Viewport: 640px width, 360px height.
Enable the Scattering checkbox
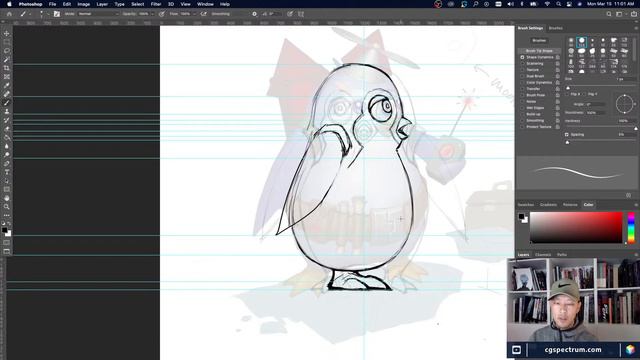click(522, 64)
